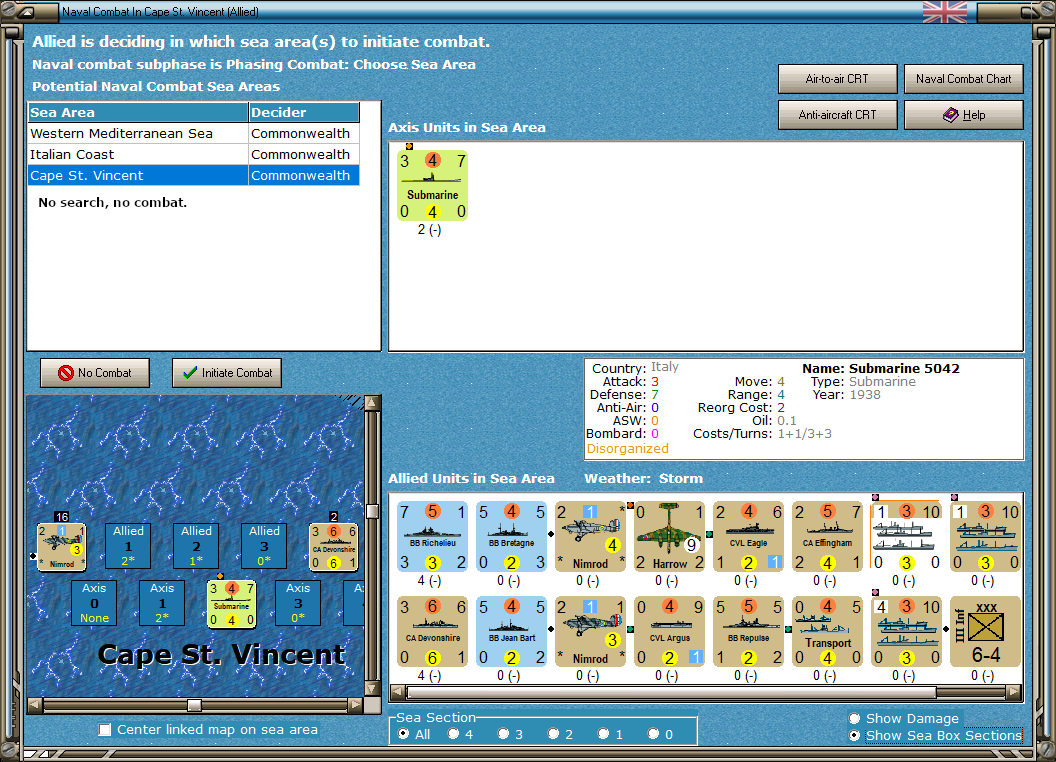Click the map's vertical scrollbar down arrow

372,689
